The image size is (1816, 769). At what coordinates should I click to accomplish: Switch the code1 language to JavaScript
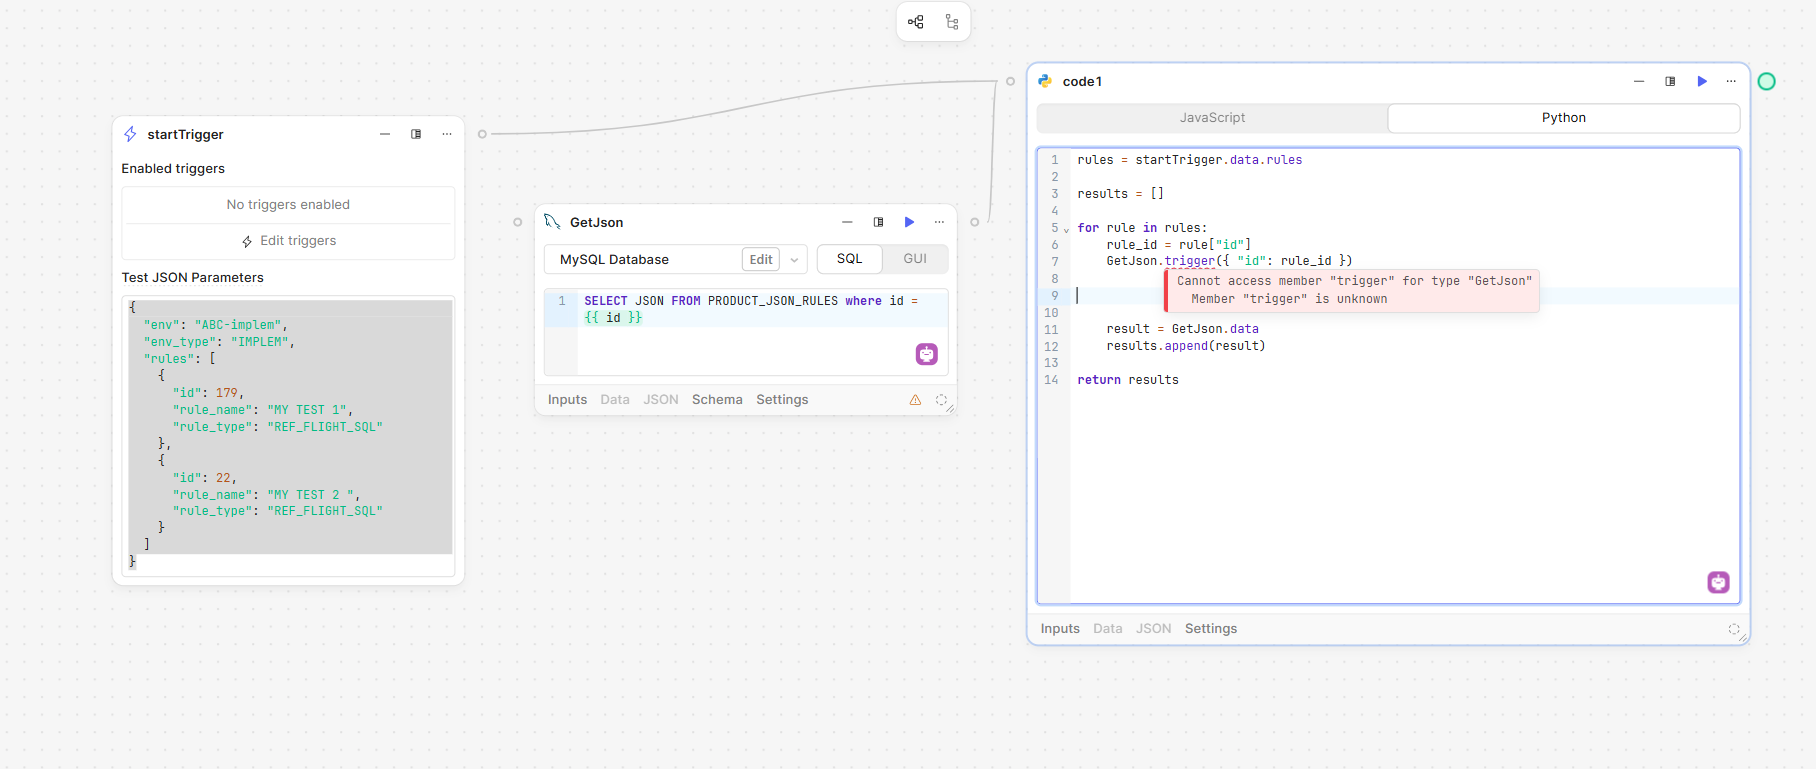pos(1212,118)
